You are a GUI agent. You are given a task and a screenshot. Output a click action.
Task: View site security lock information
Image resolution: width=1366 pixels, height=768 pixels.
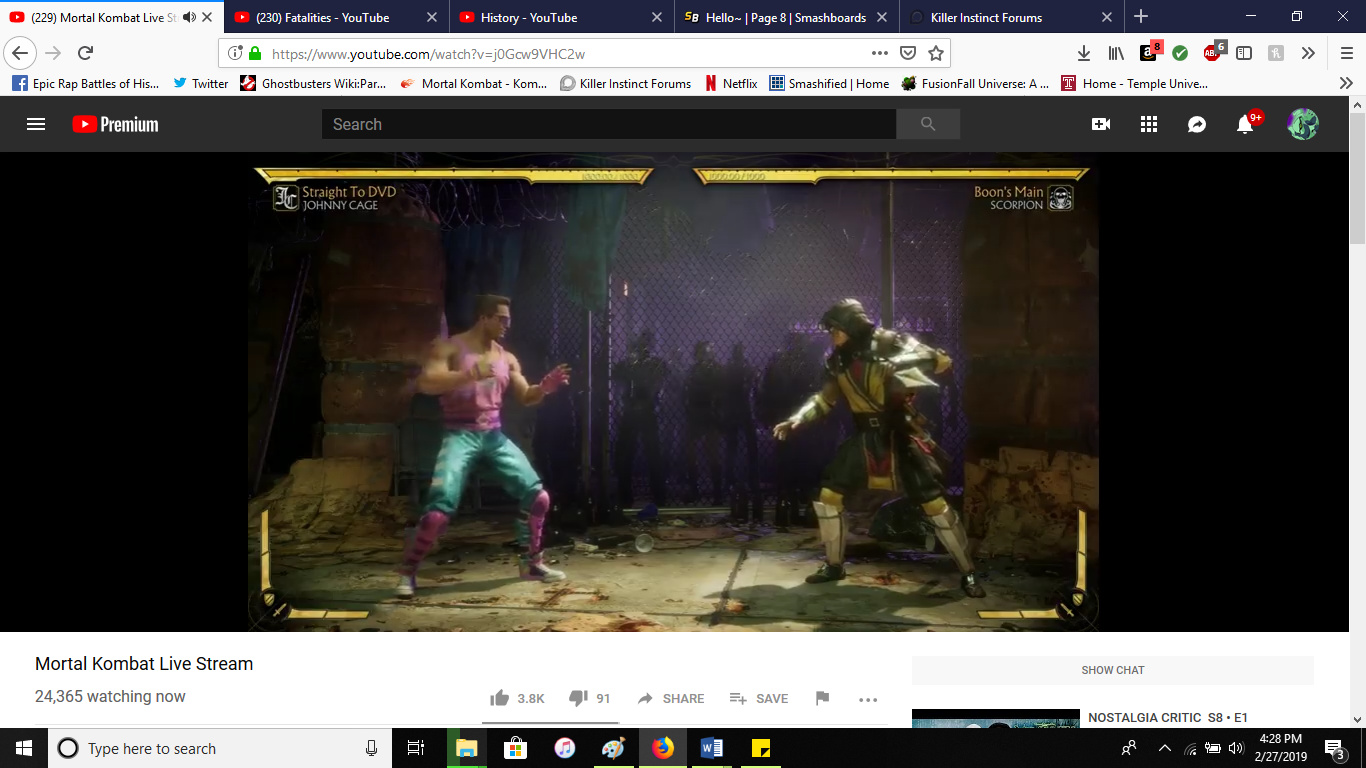[x=255, y=53]
